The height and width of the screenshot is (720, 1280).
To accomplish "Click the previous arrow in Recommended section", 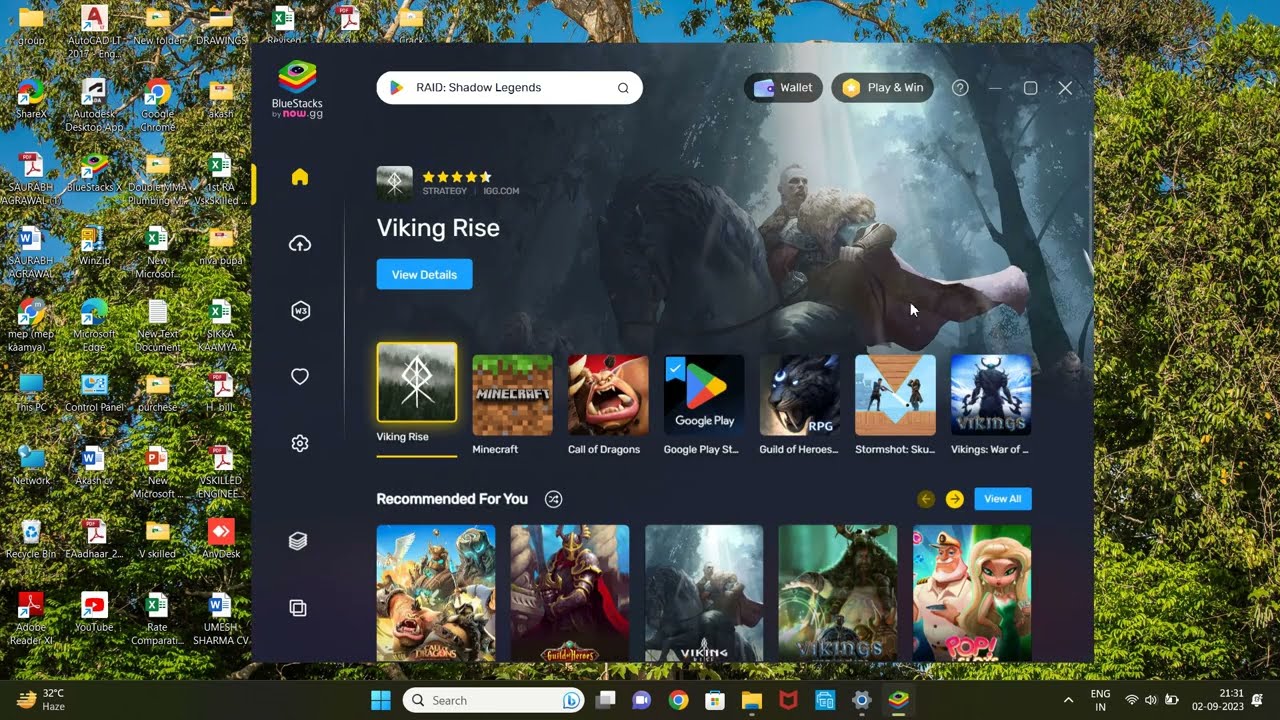I will [926, 499].
